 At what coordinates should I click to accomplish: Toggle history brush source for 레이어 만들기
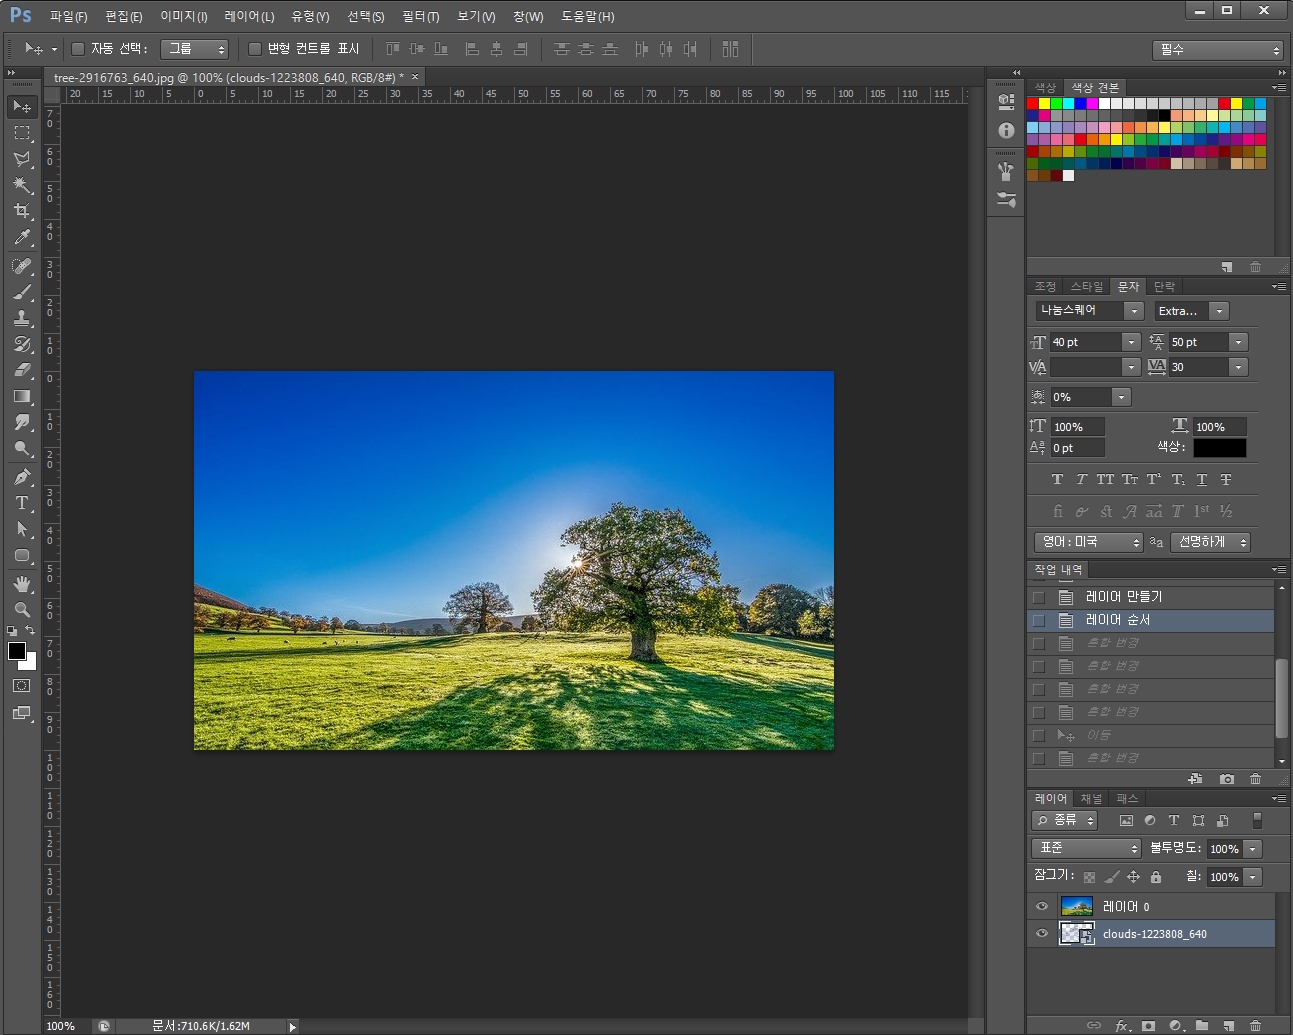(1039, 597)
